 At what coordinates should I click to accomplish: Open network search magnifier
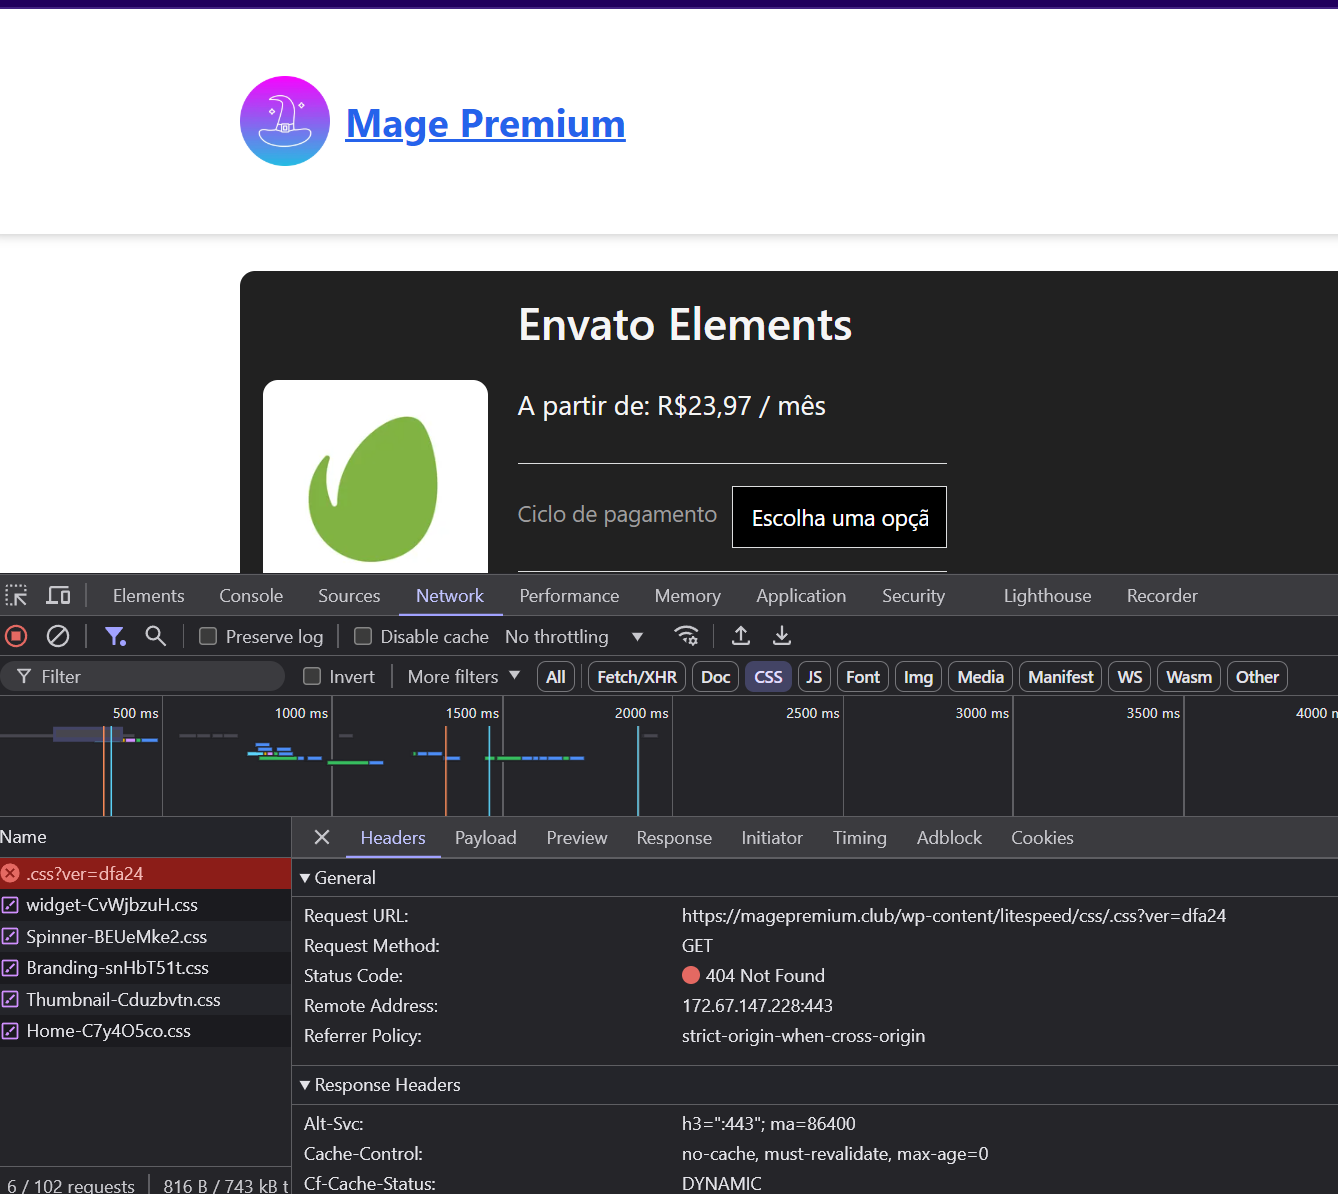pos(156,636)
